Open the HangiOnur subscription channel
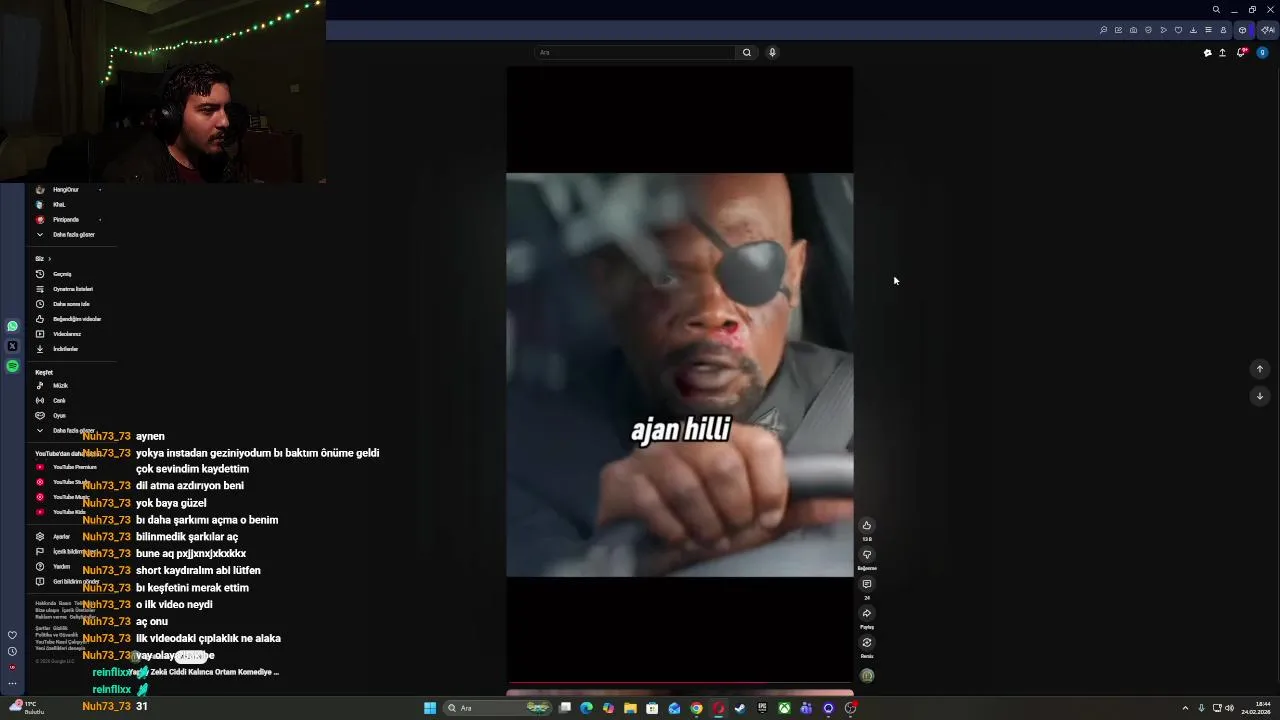The image size is (1280, 720). pyautogui.click(x=66, y=189)
